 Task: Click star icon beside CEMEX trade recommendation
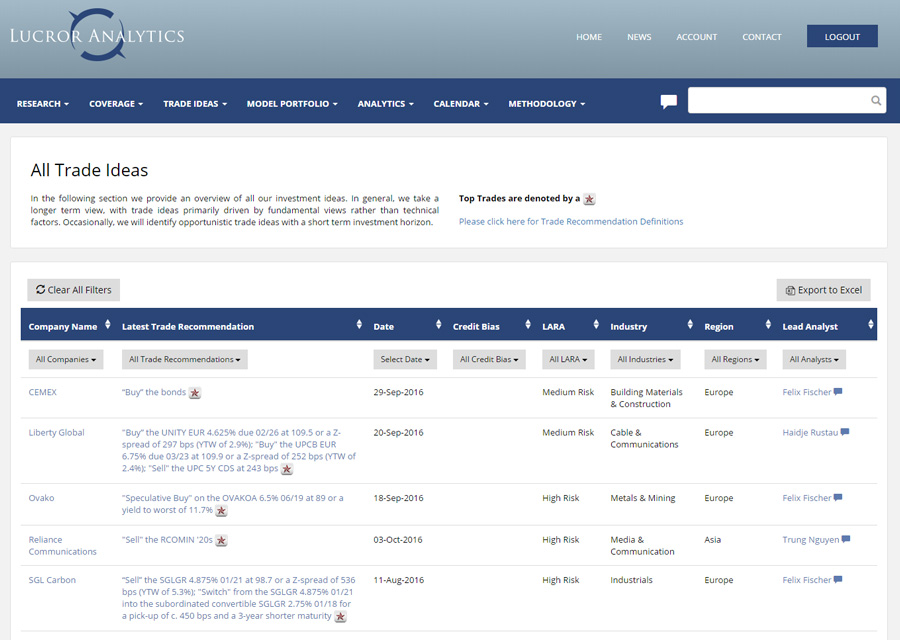[x=195, y=393]
